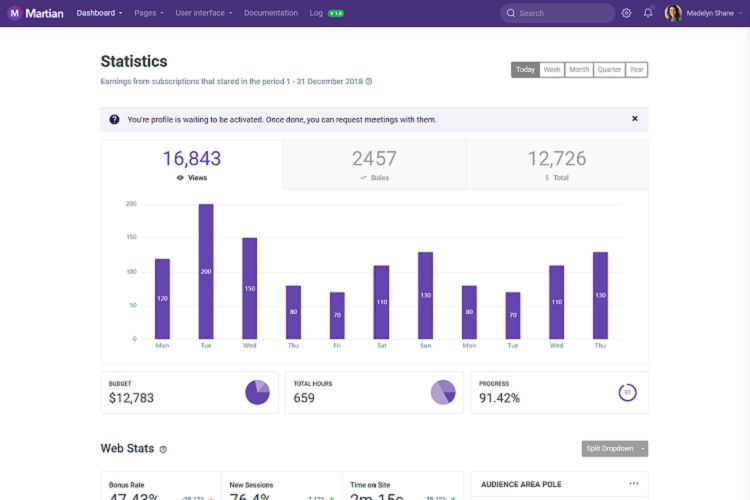
Task: Switch to the 16,843 Views tab
Action: click(192, 165)
